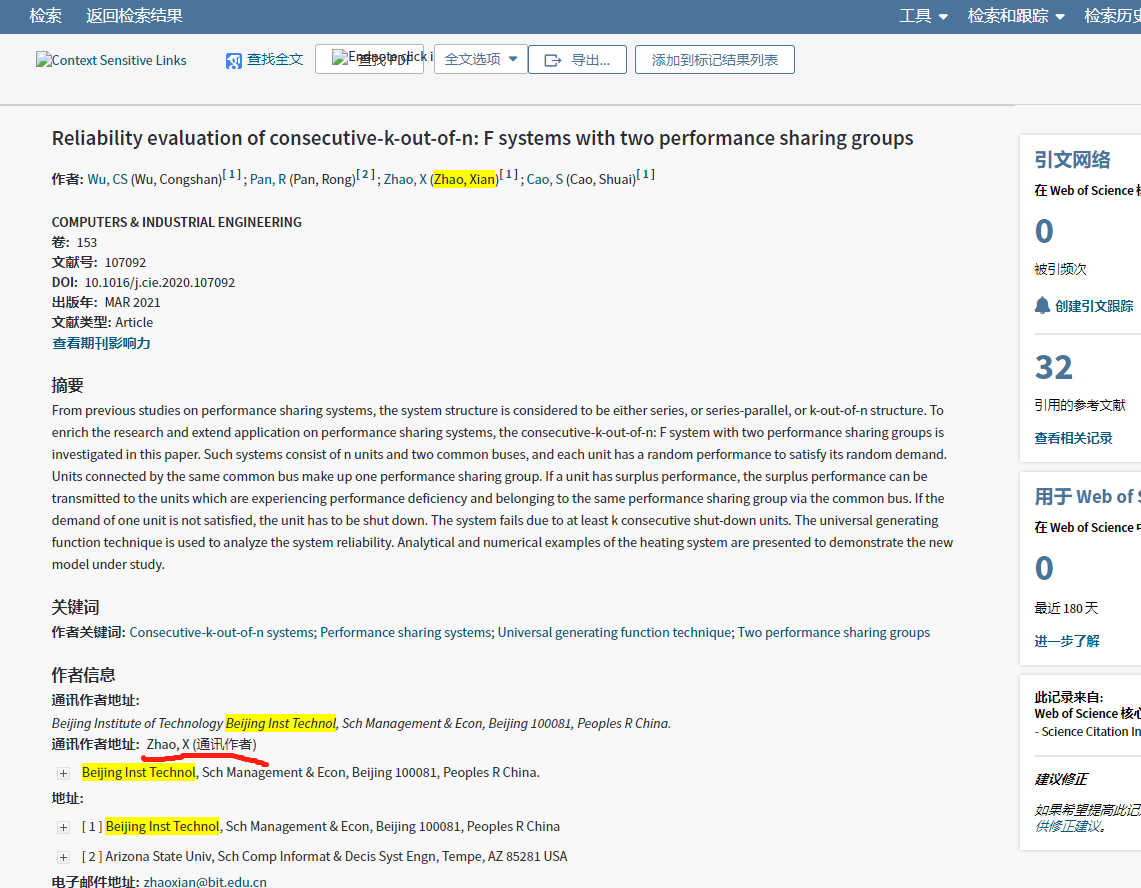1141x888 pixels.
Task: Go to 检索 in top navigation
Action: pos(45,16)
